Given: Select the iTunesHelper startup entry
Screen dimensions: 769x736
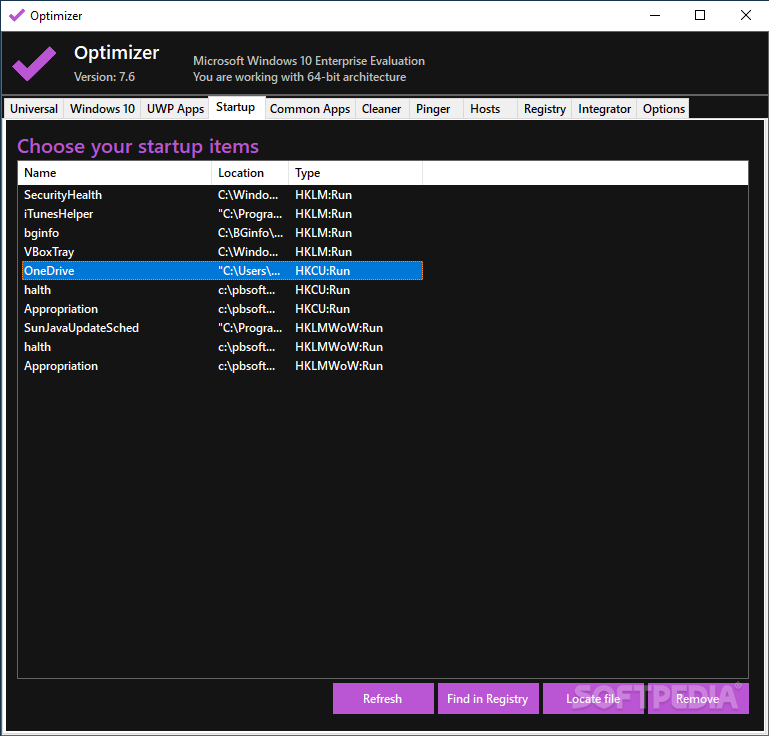Looking at the screenshot, I should [222, 214].
